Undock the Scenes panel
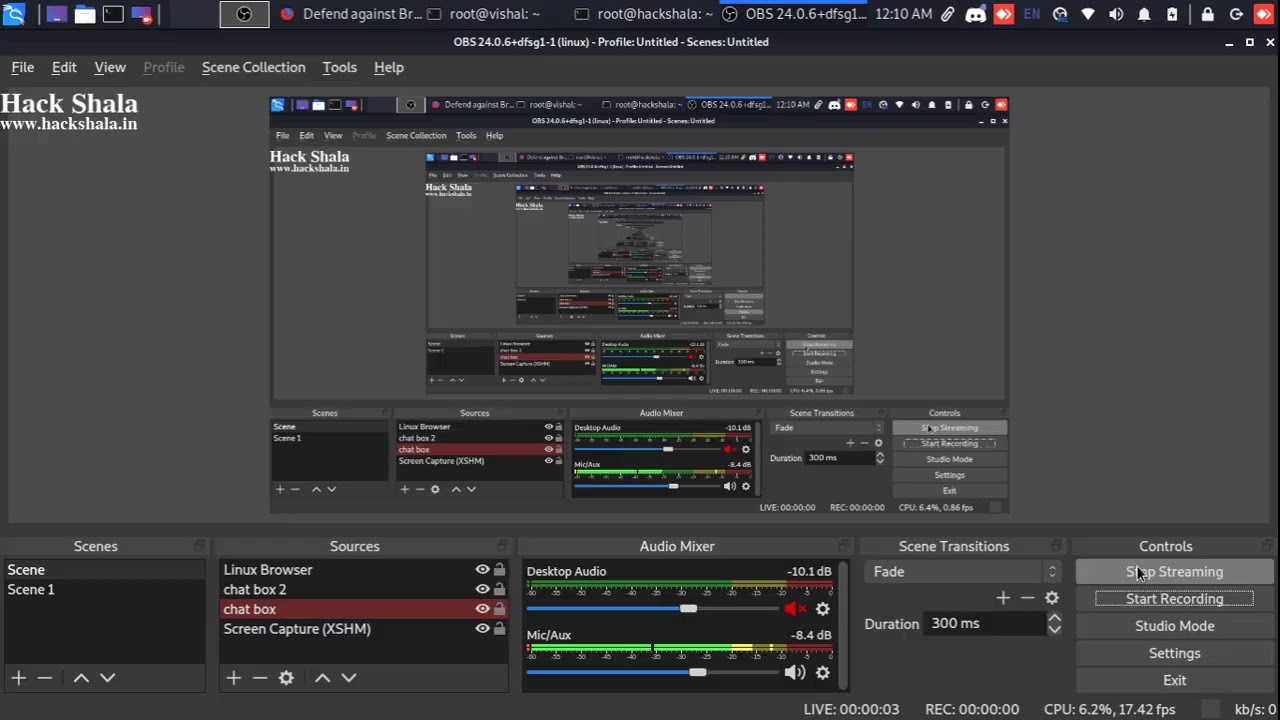1280x720 pixels. (199, 546)
